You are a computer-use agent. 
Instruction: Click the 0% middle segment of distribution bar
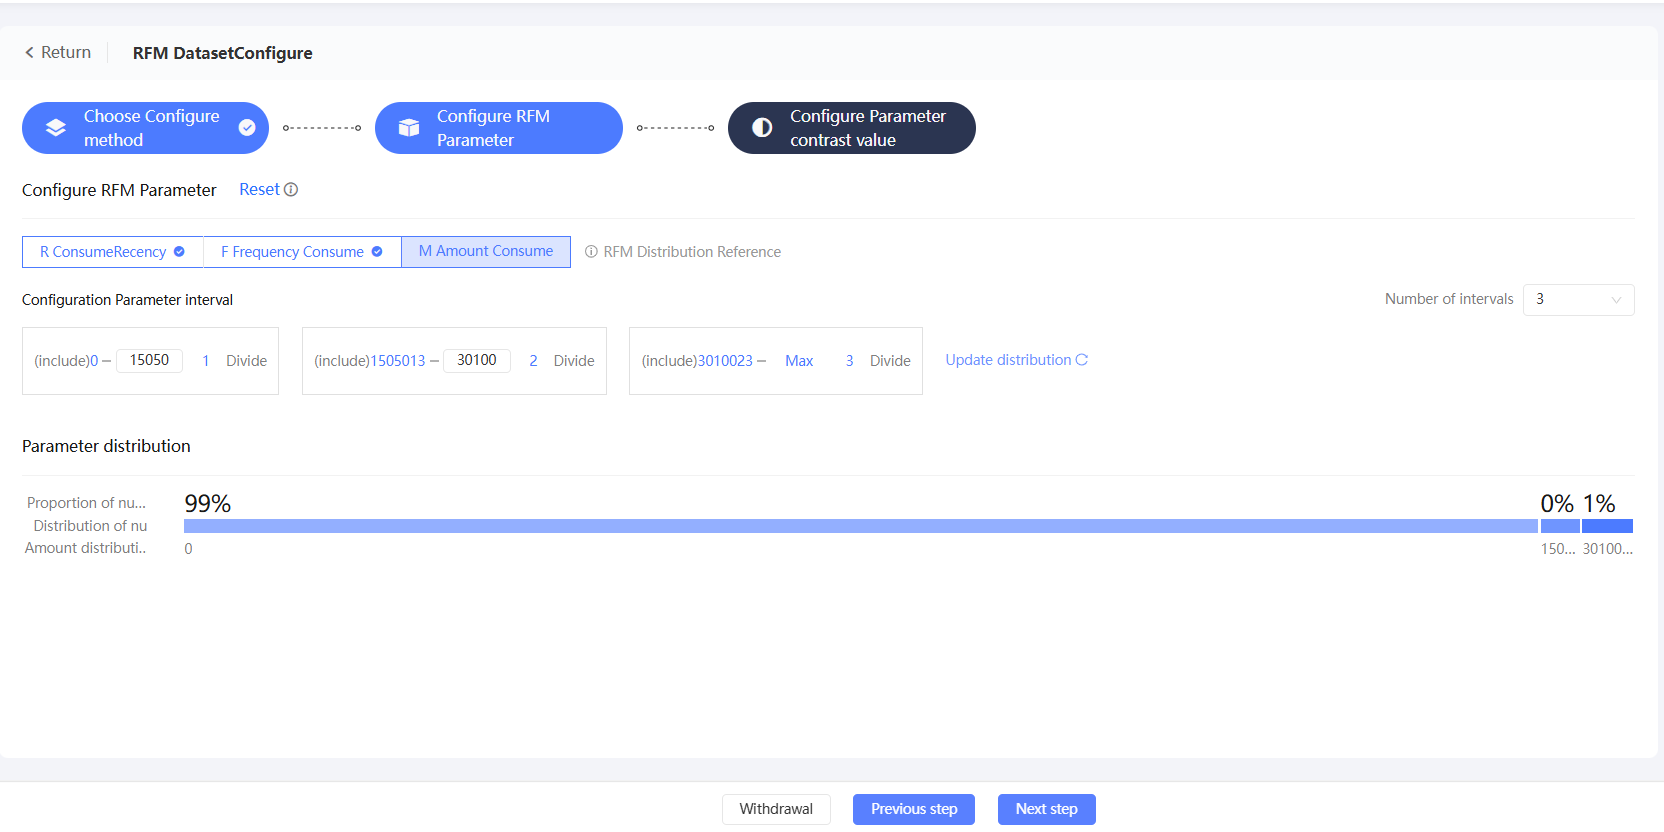pyautogui.click(x=1560, y=526)
